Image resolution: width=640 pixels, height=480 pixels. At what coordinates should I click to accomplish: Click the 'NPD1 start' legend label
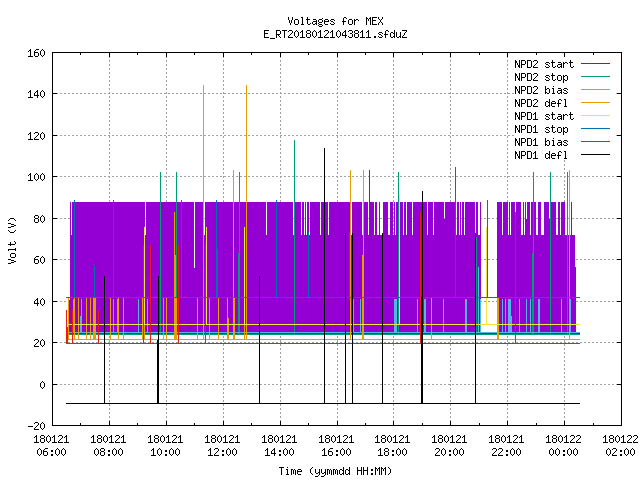pyautogui.click(x=544, y=116)
